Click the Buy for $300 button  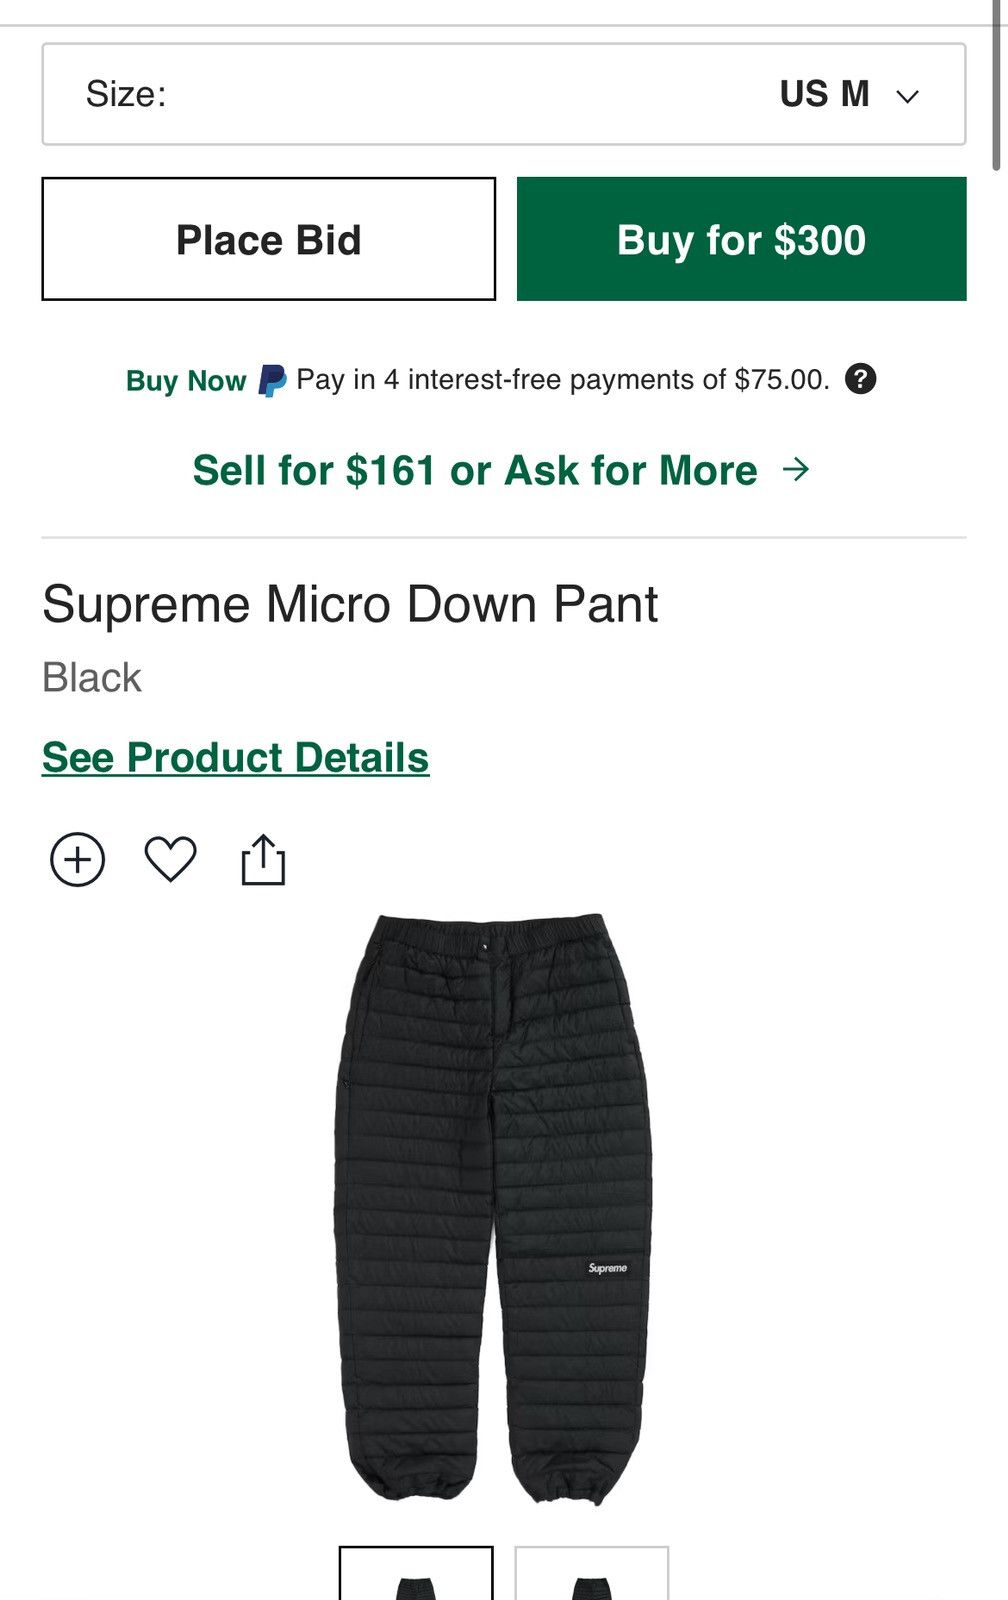pyautogui.click(x=741, y=240)
